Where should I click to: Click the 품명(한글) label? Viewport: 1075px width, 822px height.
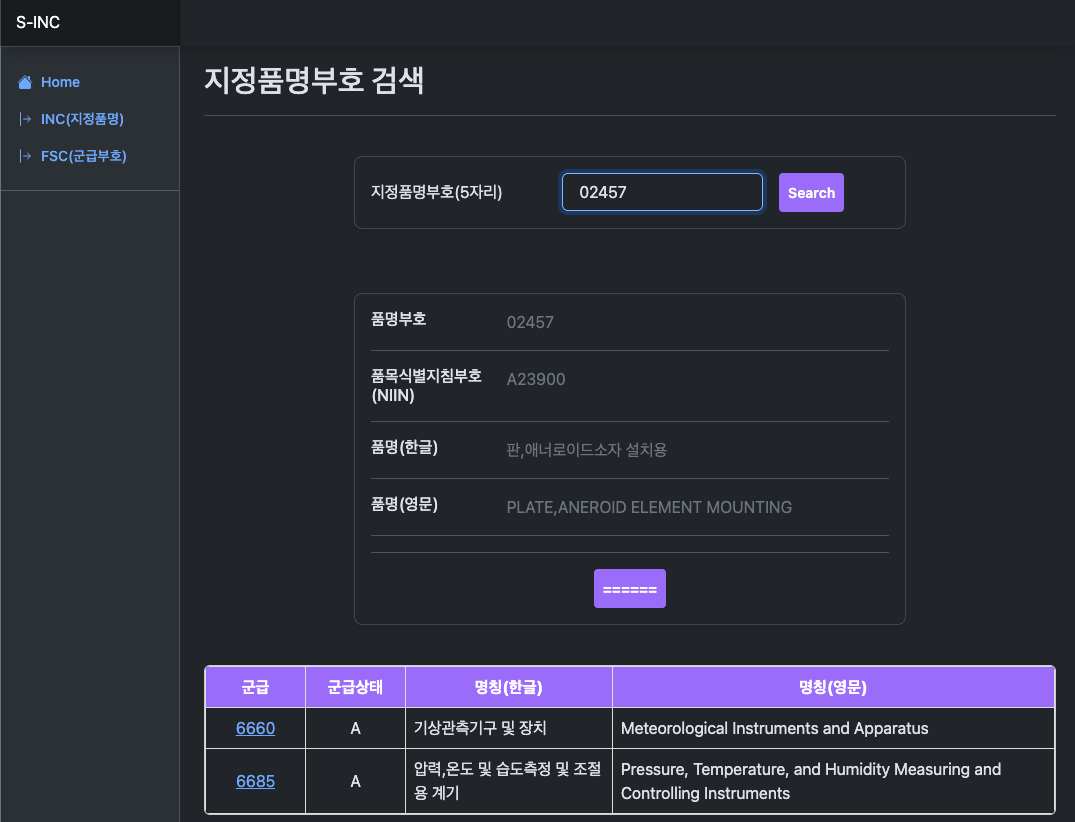tap(404, 447)
